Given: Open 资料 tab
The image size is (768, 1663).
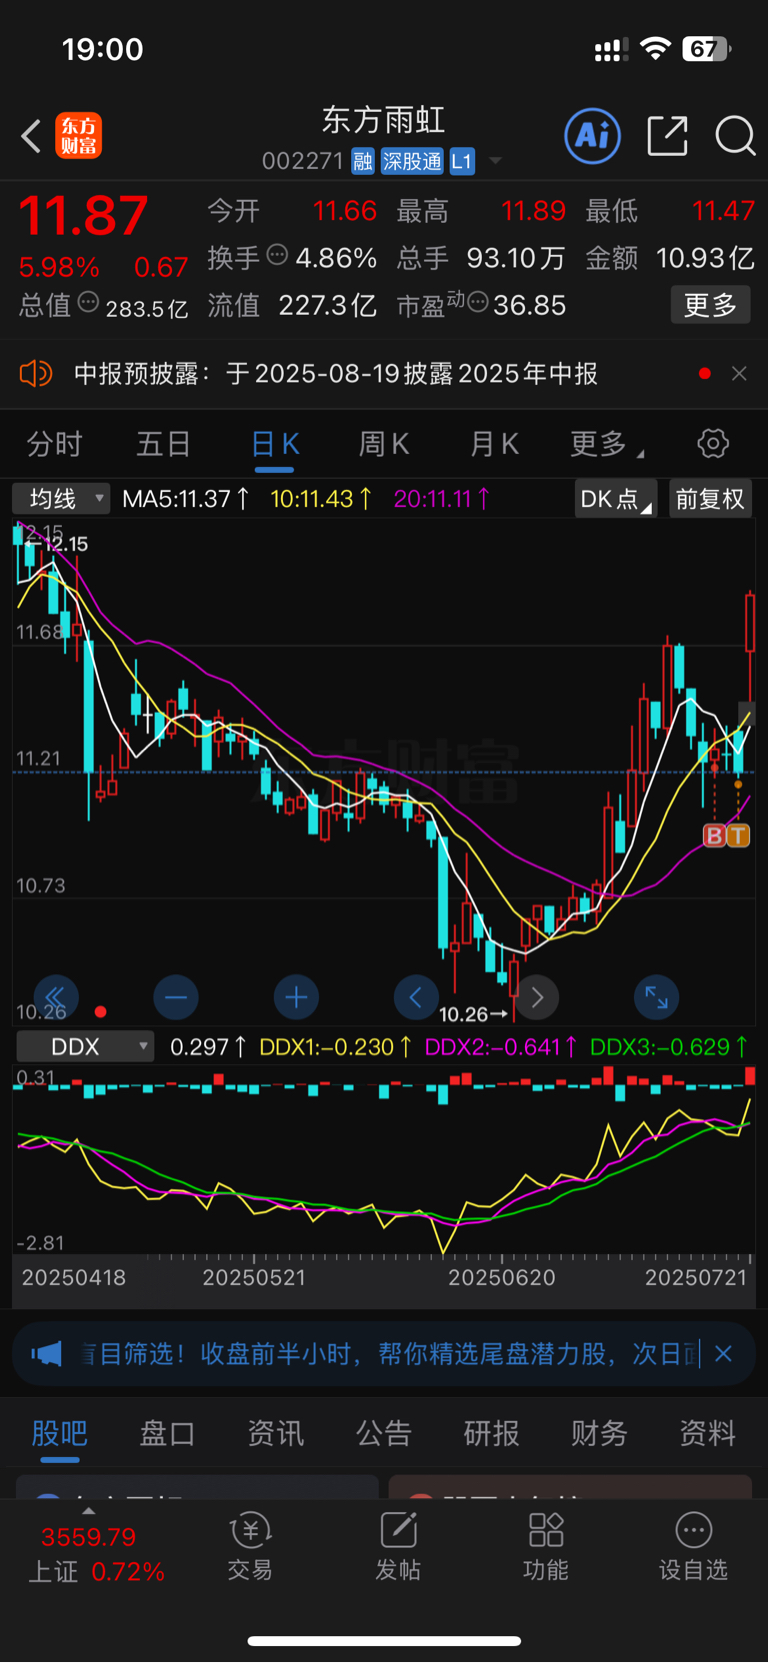Looking at the screenshot, I should tap(707, 1433).
